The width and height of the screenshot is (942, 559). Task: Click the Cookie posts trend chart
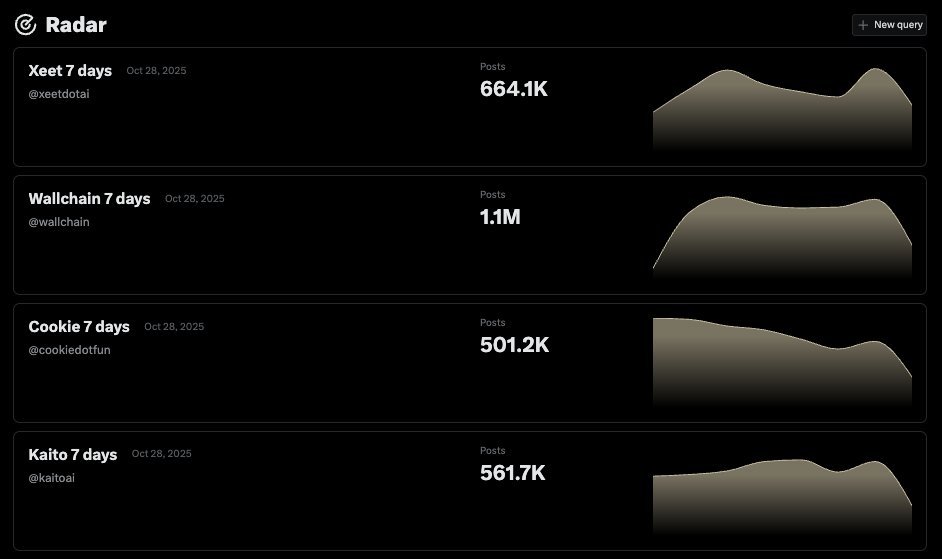click(x=782, y=362)
